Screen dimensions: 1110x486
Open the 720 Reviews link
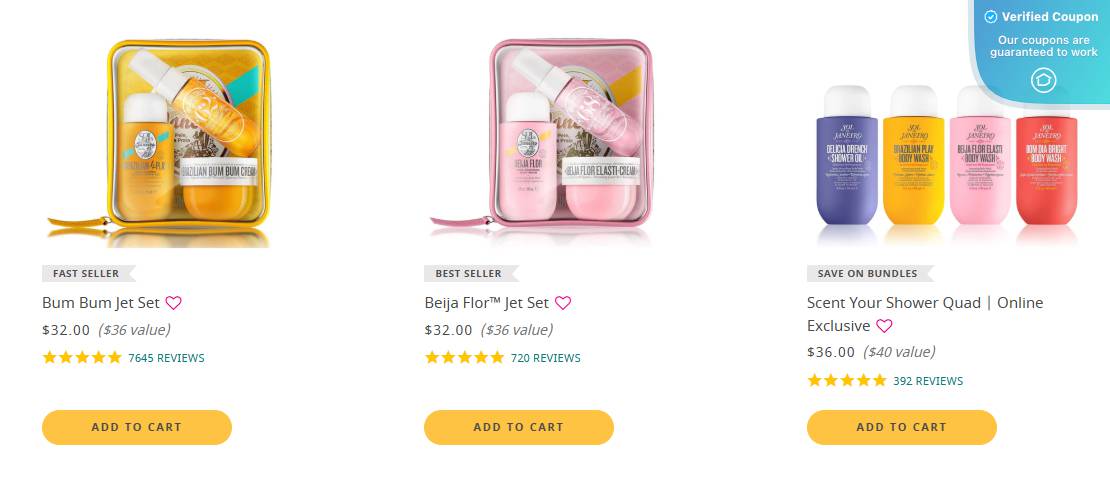coord(546,358)
